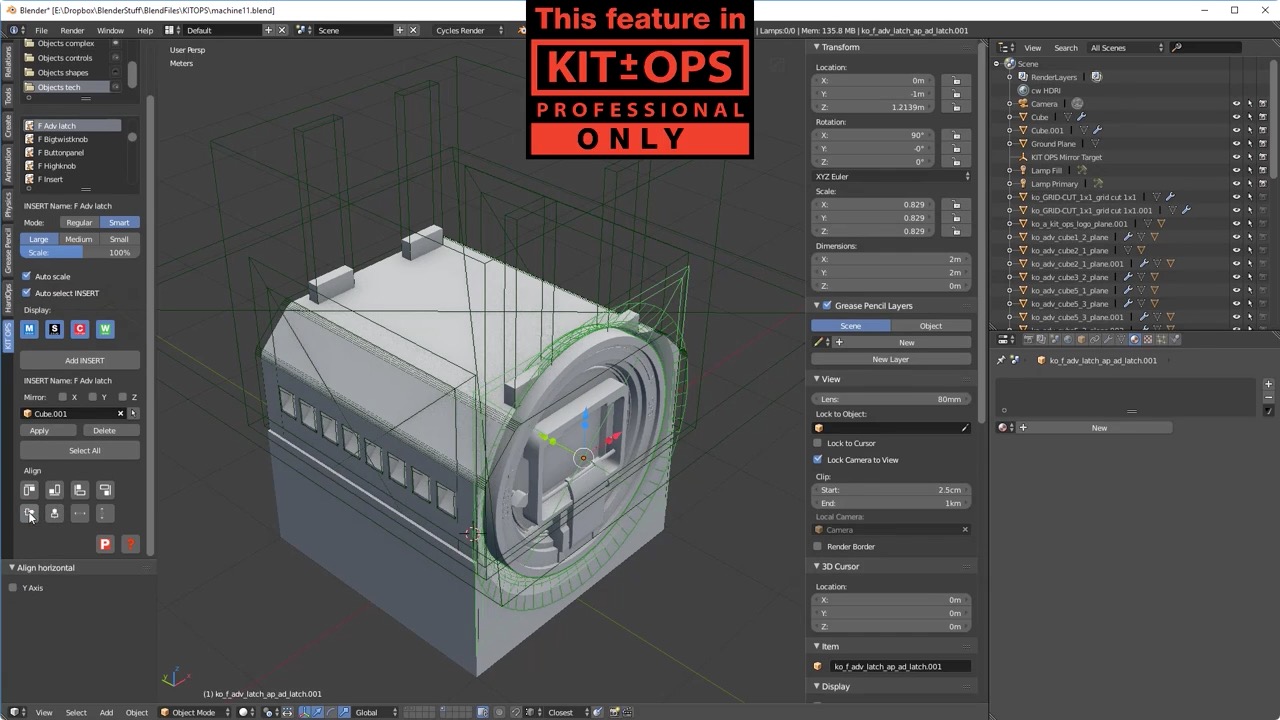Click the 3D manipulator translate arrow icon
The height and width of the screenshot is (720, 1280).
tap(317, 712)
